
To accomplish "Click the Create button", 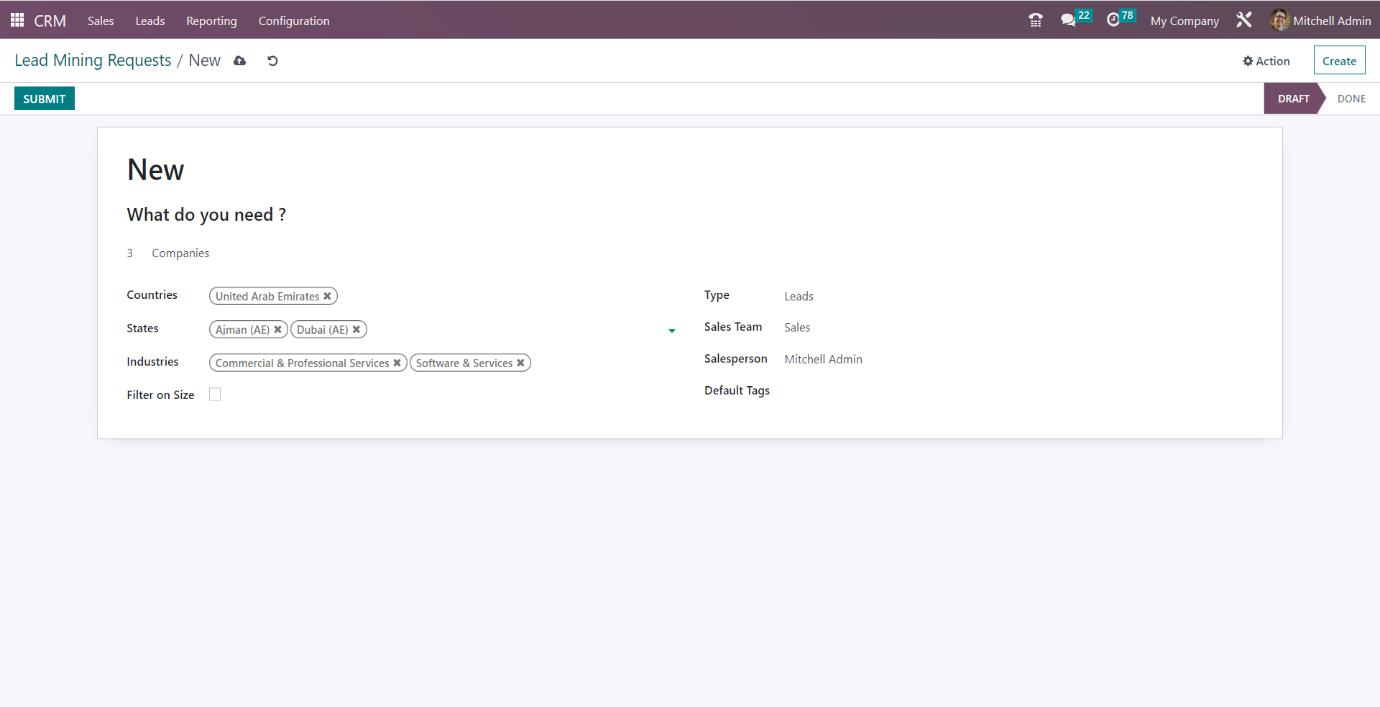I will pos(1339,61).
